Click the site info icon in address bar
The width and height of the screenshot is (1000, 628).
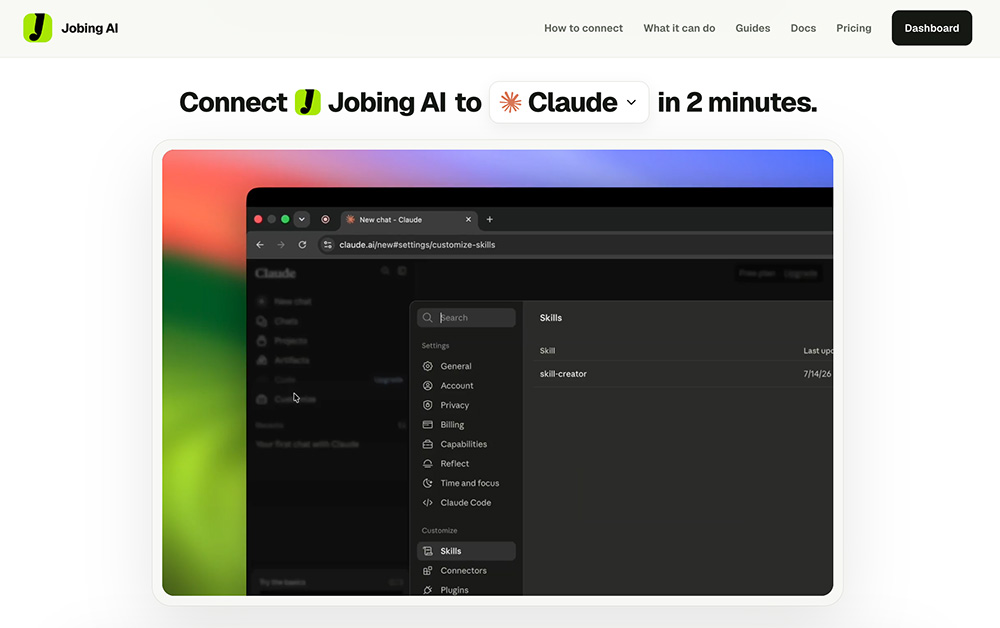pyautogui.click(x=327, y=245)
